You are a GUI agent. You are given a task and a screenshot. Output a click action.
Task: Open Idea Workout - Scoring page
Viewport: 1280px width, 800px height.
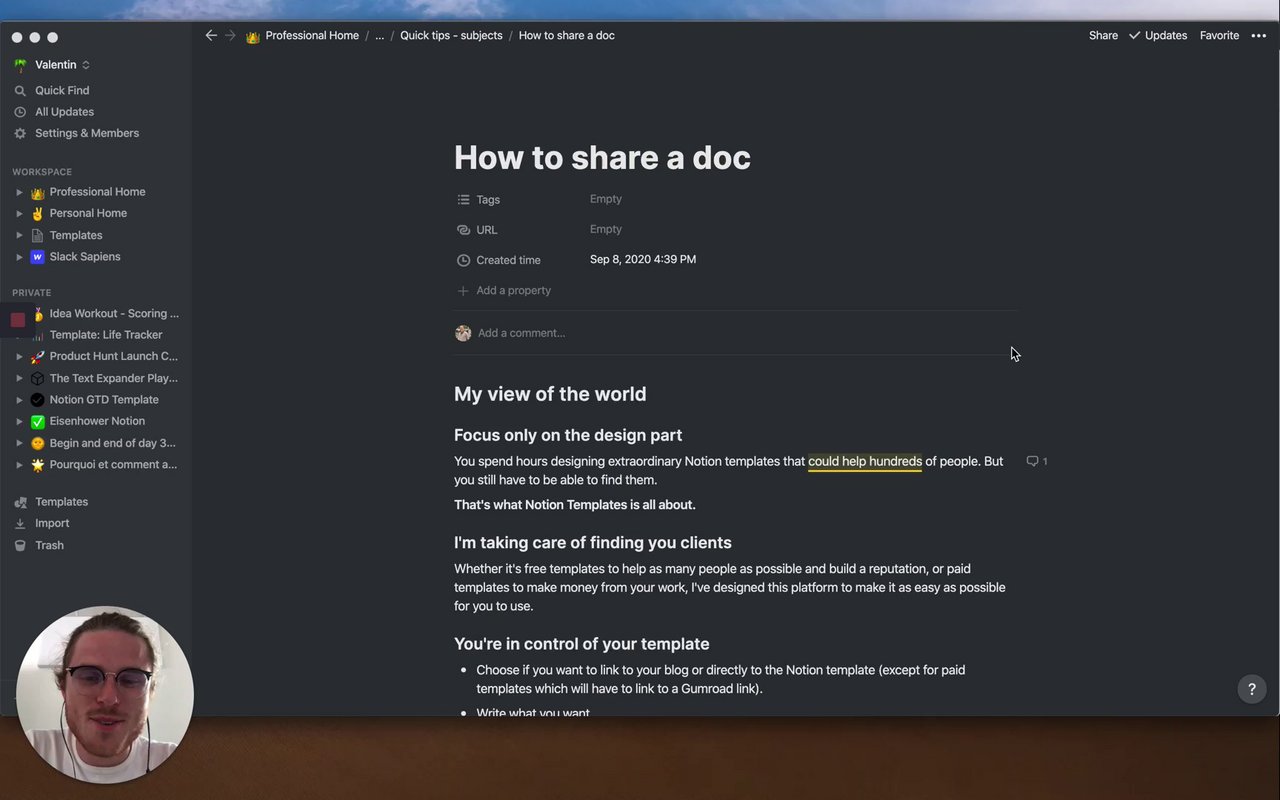[114, 313]
